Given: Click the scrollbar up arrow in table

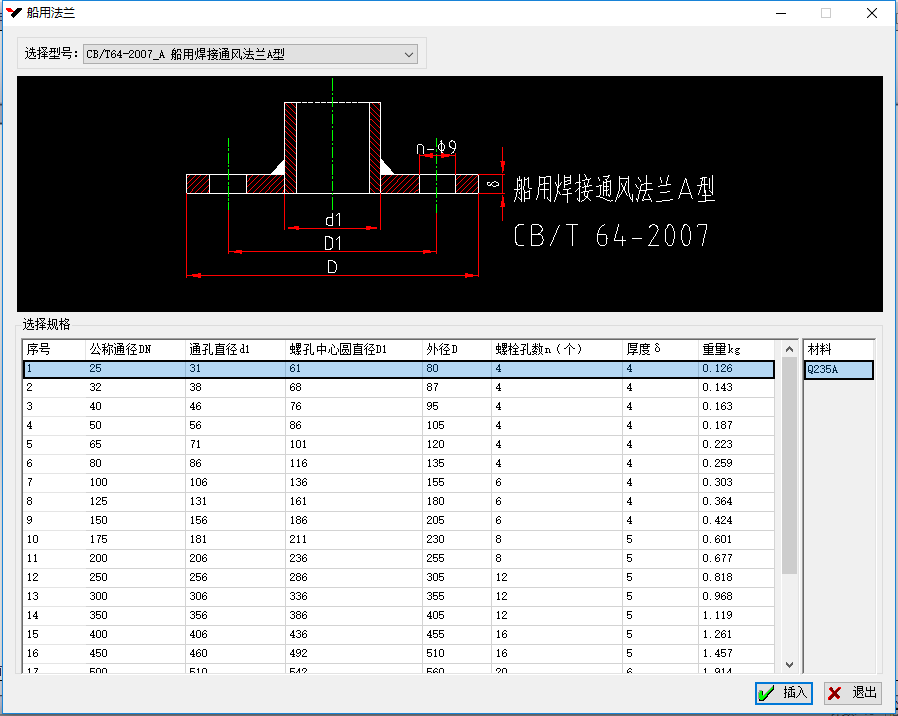Looking at the screenshot, I should [x=789, y=350].
